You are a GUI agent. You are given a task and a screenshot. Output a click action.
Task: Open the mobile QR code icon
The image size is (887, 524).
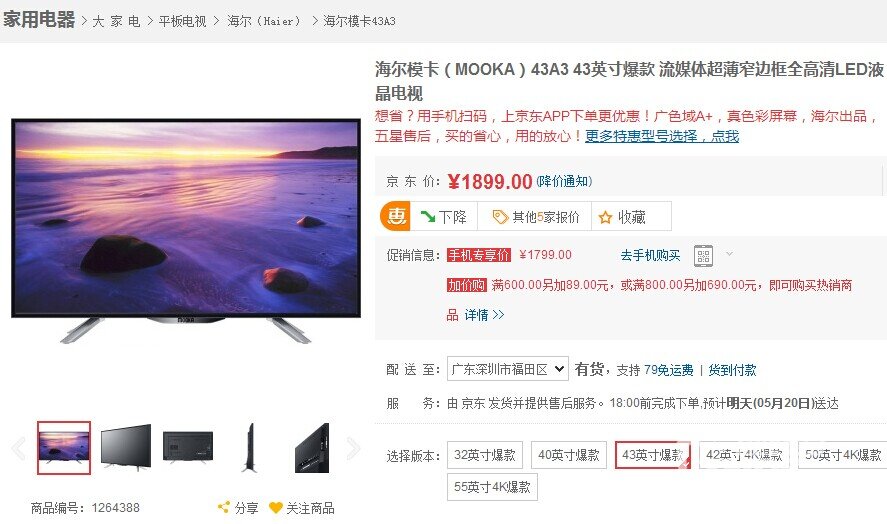click(703, 256)
